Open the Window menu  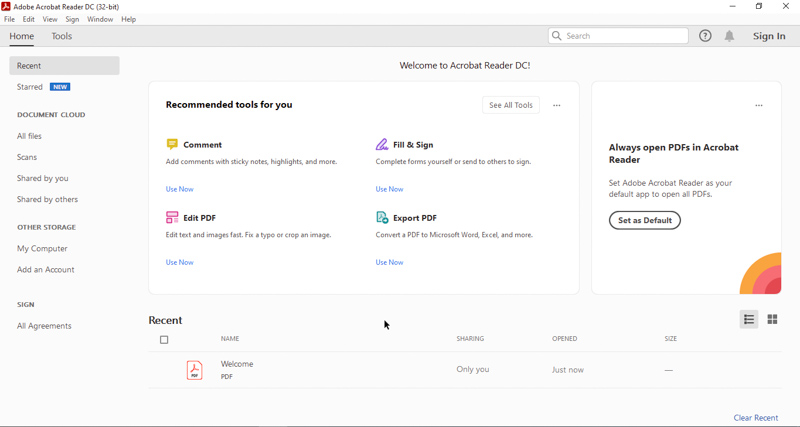[x=100, y=19]
